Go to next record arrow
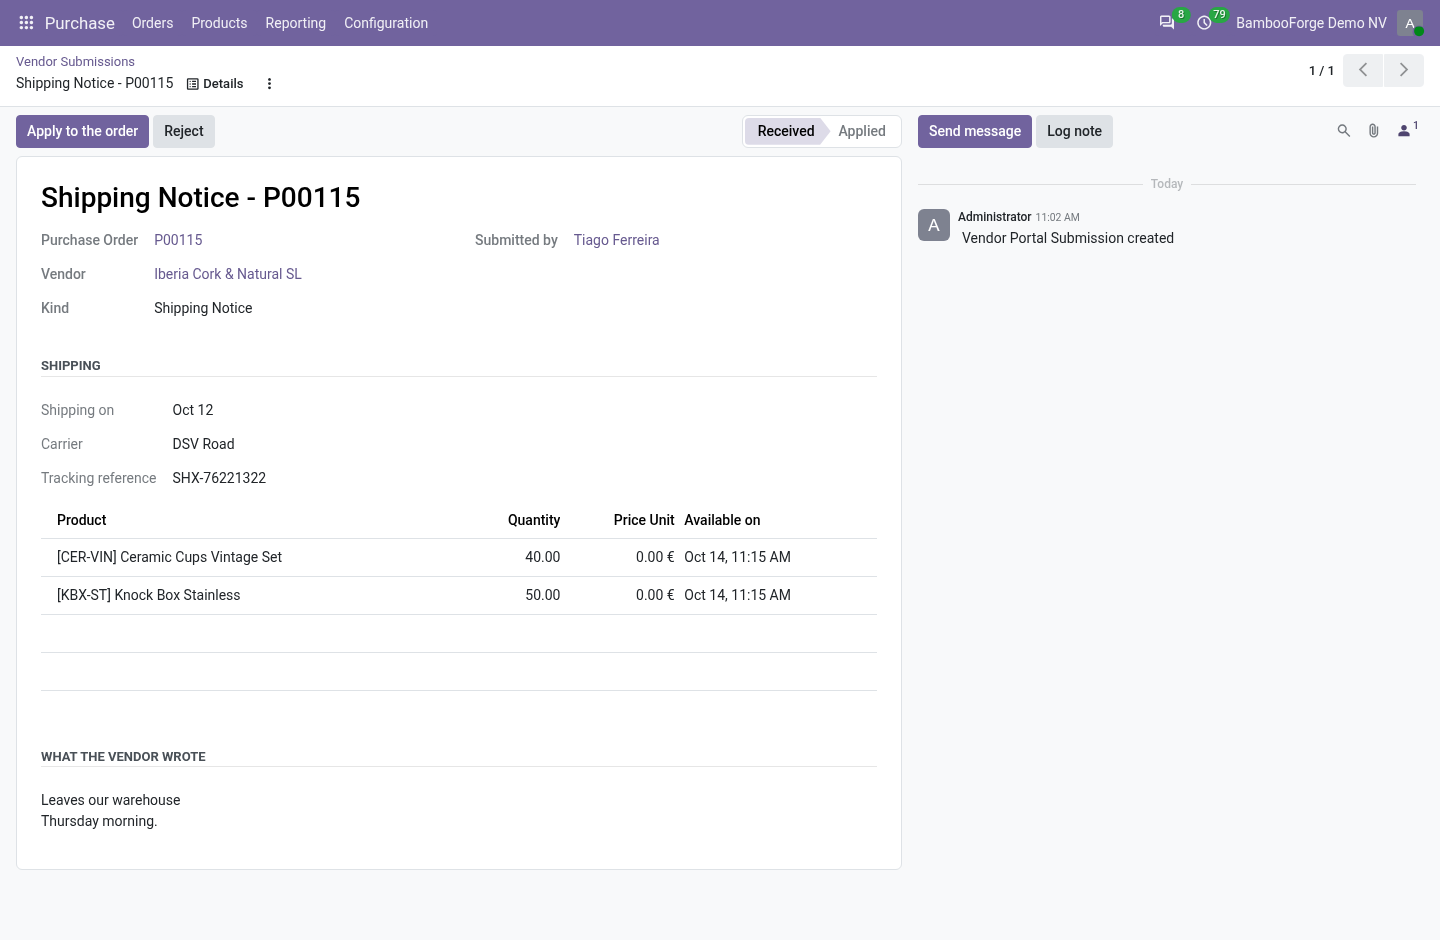This screenshot has width=1440, height=940. pyautogui.click(x=1404, y=70)
